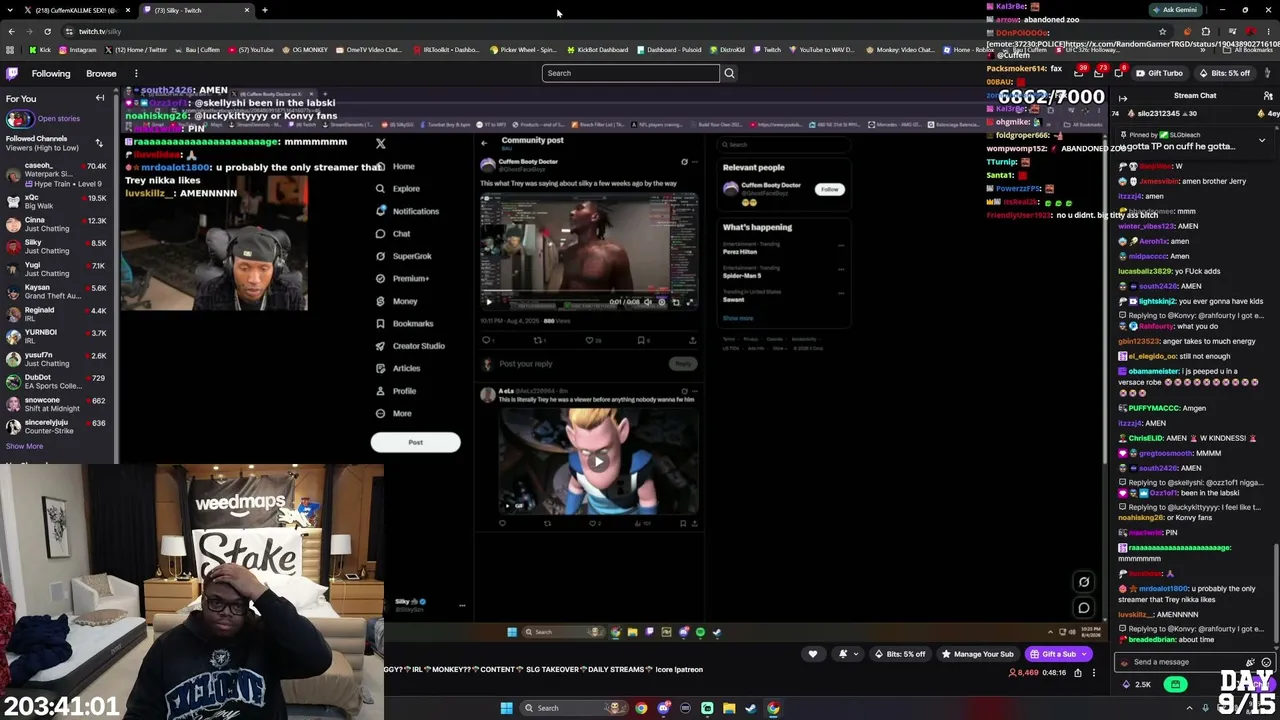Open Kaysan channel from sidebar
Image resolution: width=1280 pixels, height=720 pixels.
pos(57,292)
